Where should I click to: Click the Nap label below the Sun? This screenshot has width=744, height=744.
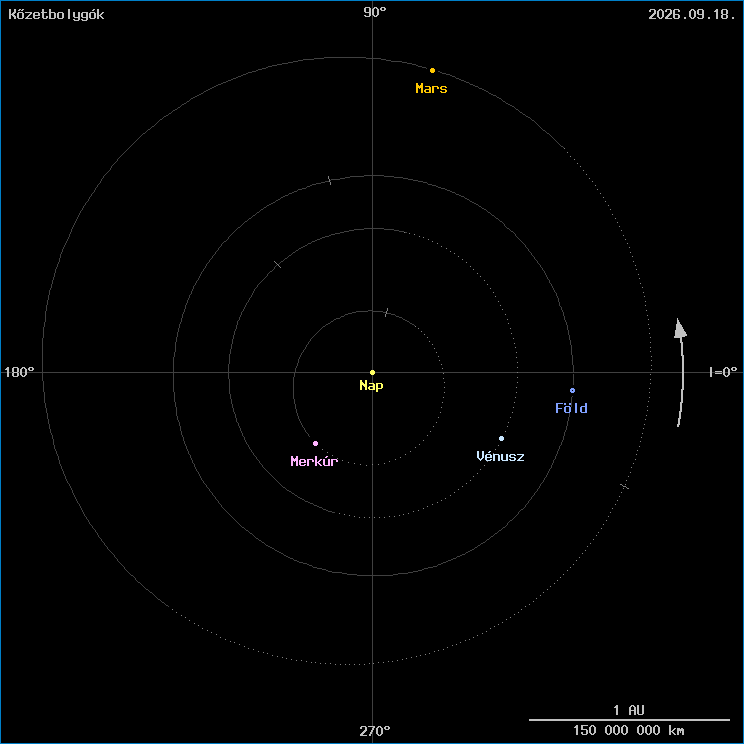click(x=371, y=385)
